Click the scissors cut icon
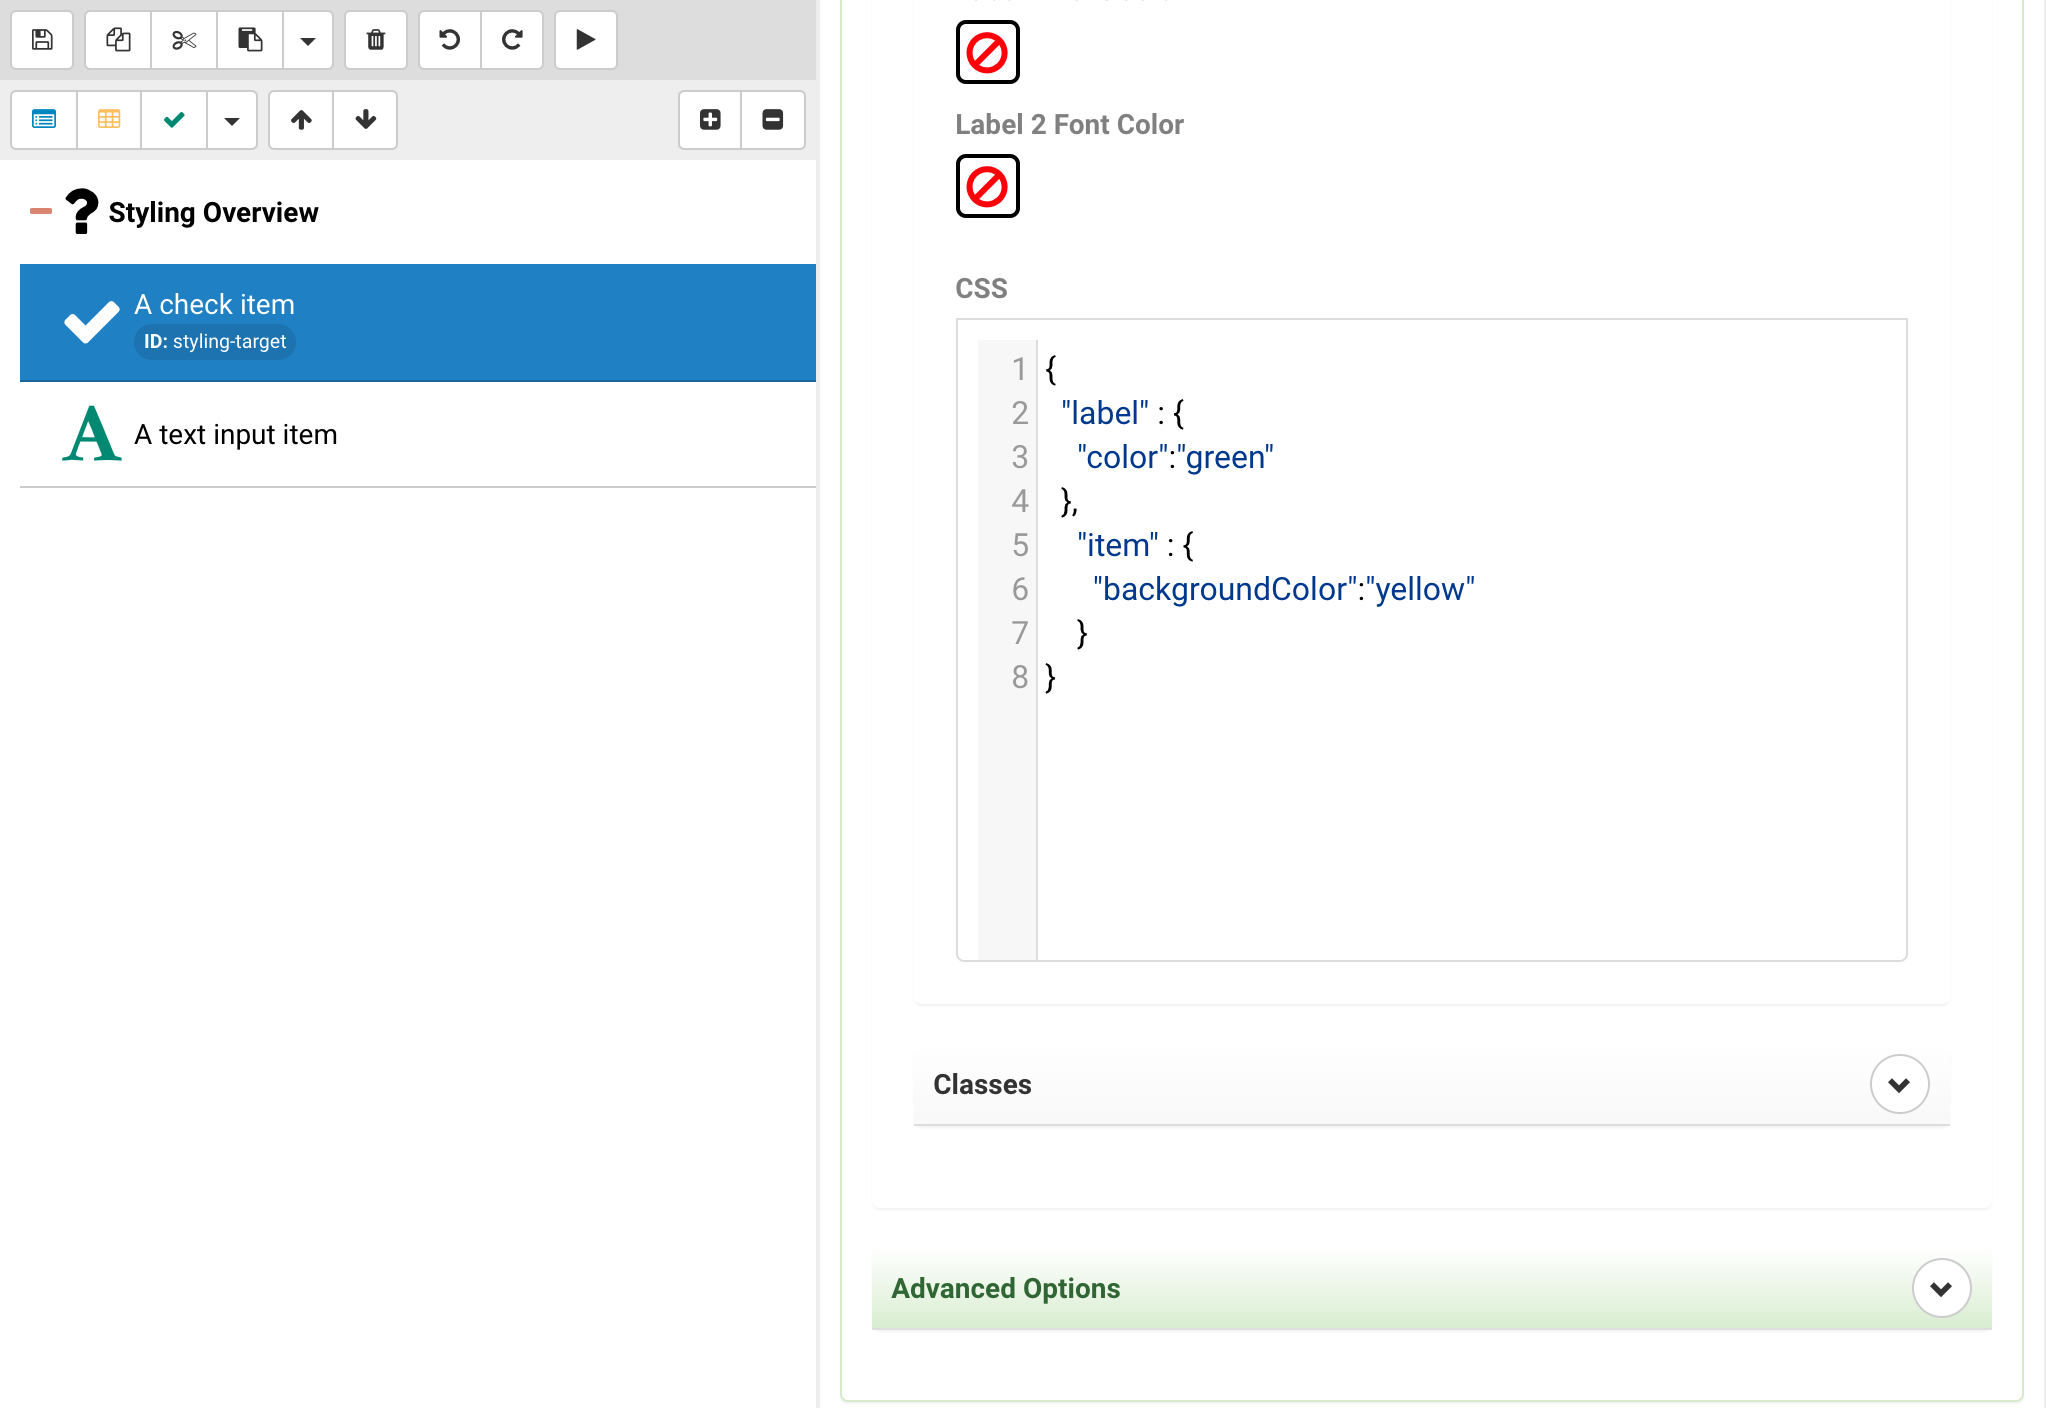 pos(184,40)
